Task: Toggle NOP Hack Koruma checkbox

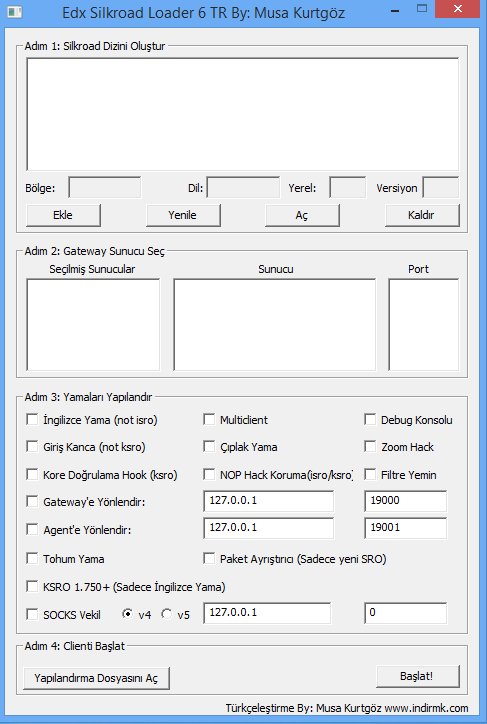Action: click(x=209, y=475)
